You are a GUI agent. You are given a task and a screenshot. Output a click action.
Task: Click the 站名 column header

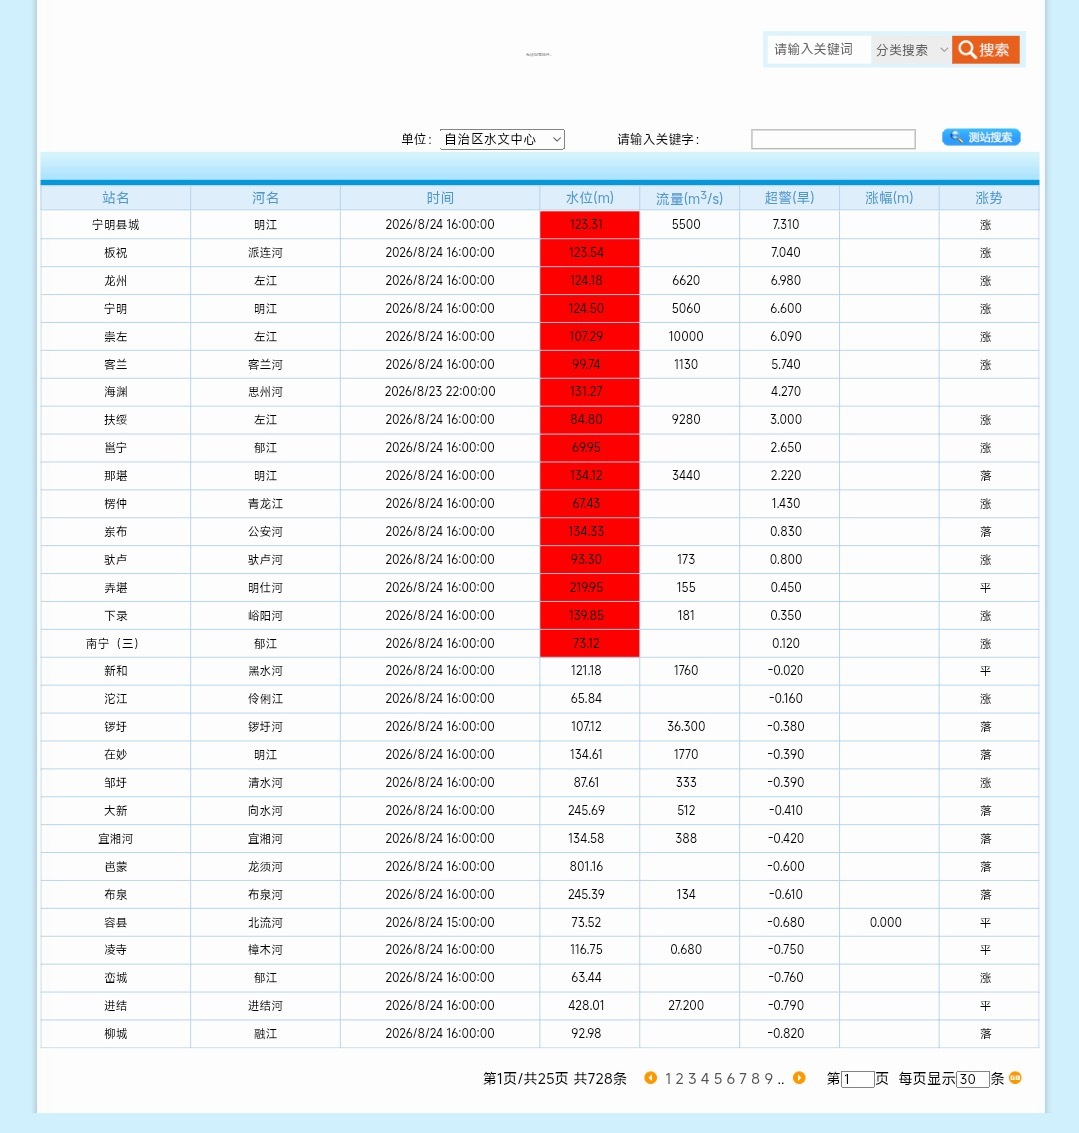(116, 197)
